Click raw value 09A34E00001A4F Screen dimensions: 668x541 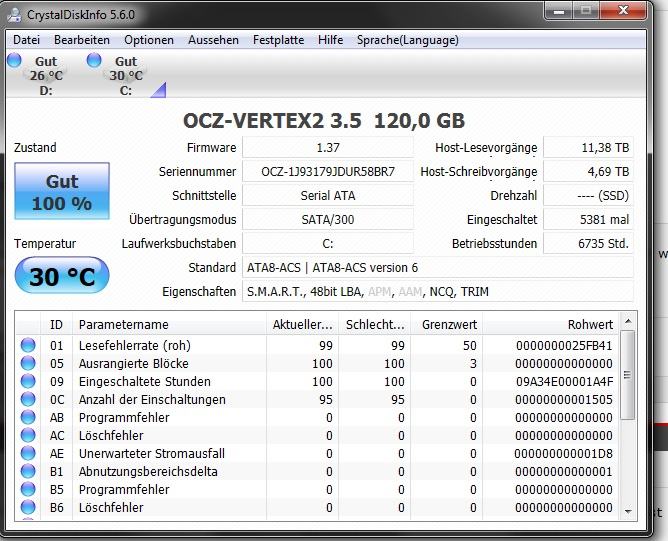coord(564,381)
